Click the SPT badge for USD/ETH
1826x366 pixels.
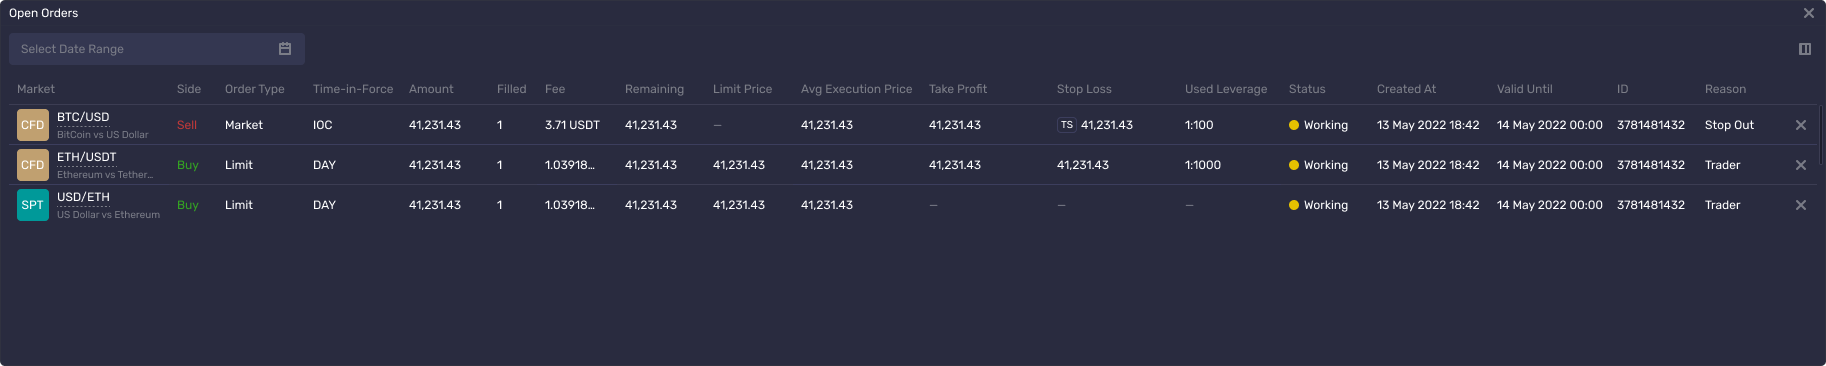click(x=33, y=205)
